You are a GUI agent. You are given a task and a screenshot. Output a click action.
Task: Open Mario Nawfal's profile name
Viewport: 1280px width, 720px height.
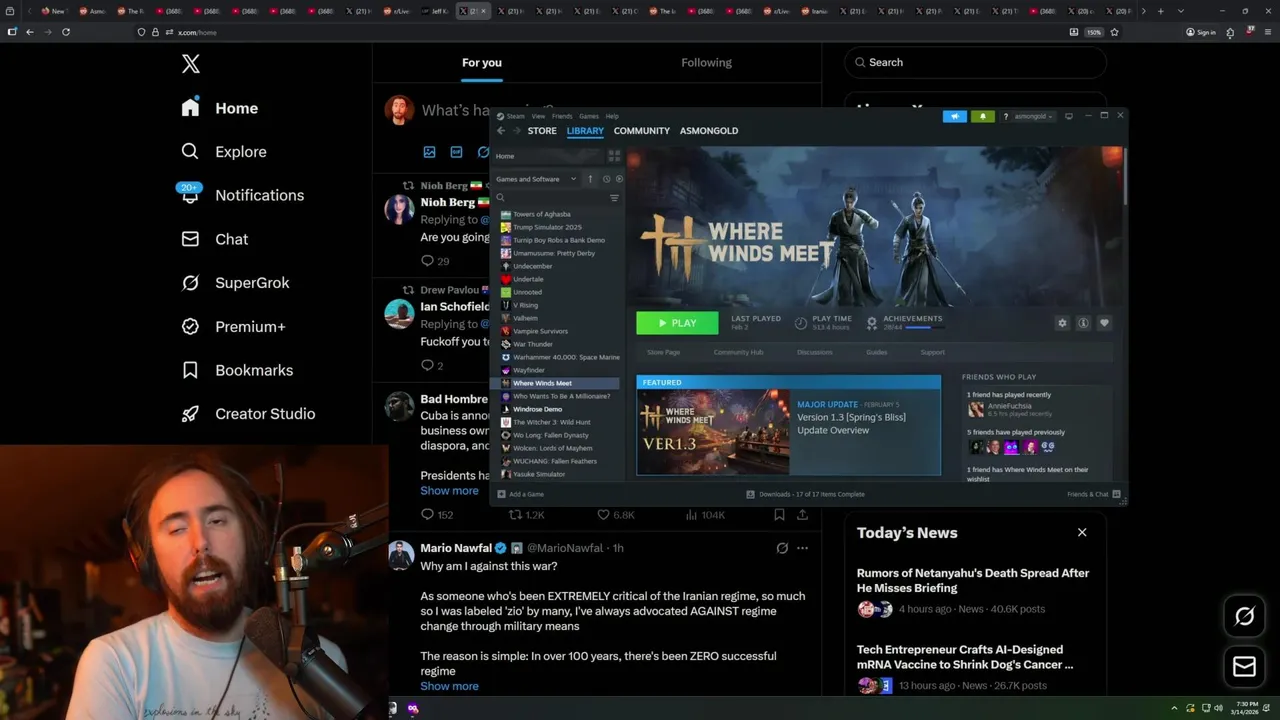[x=456, y=548]
